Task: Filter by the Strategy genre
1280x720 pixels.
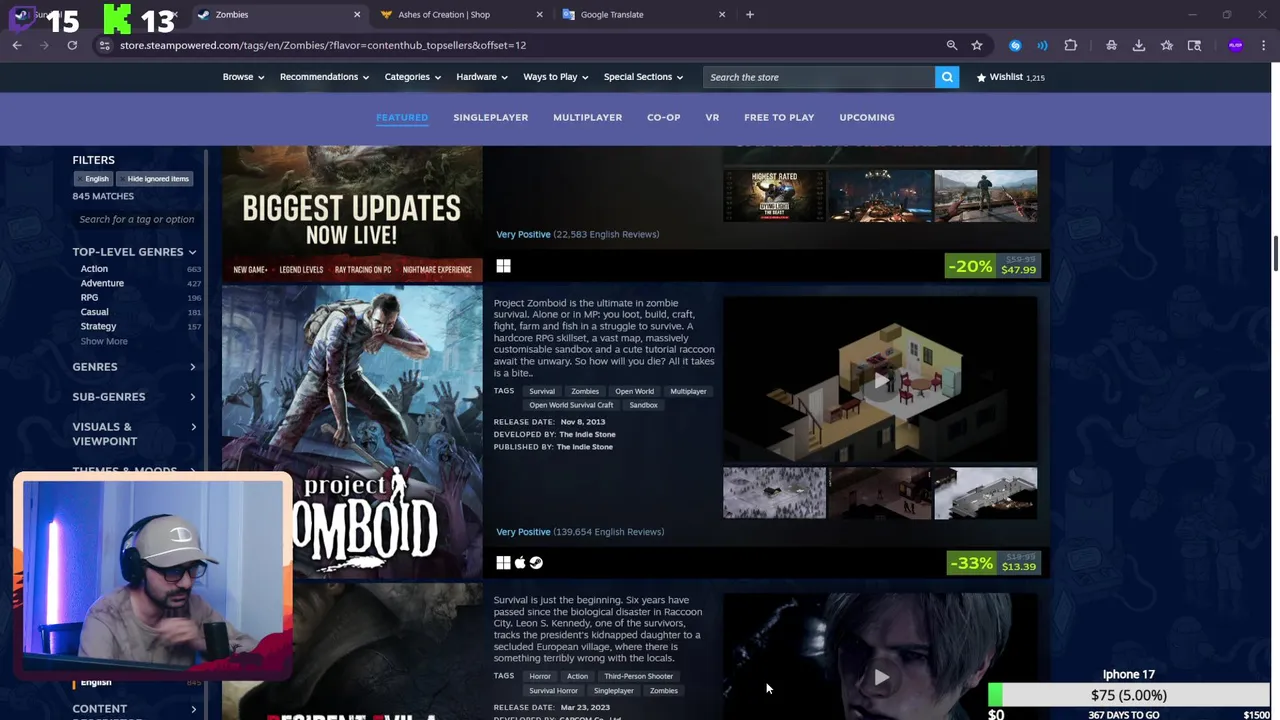Action: 98,326
